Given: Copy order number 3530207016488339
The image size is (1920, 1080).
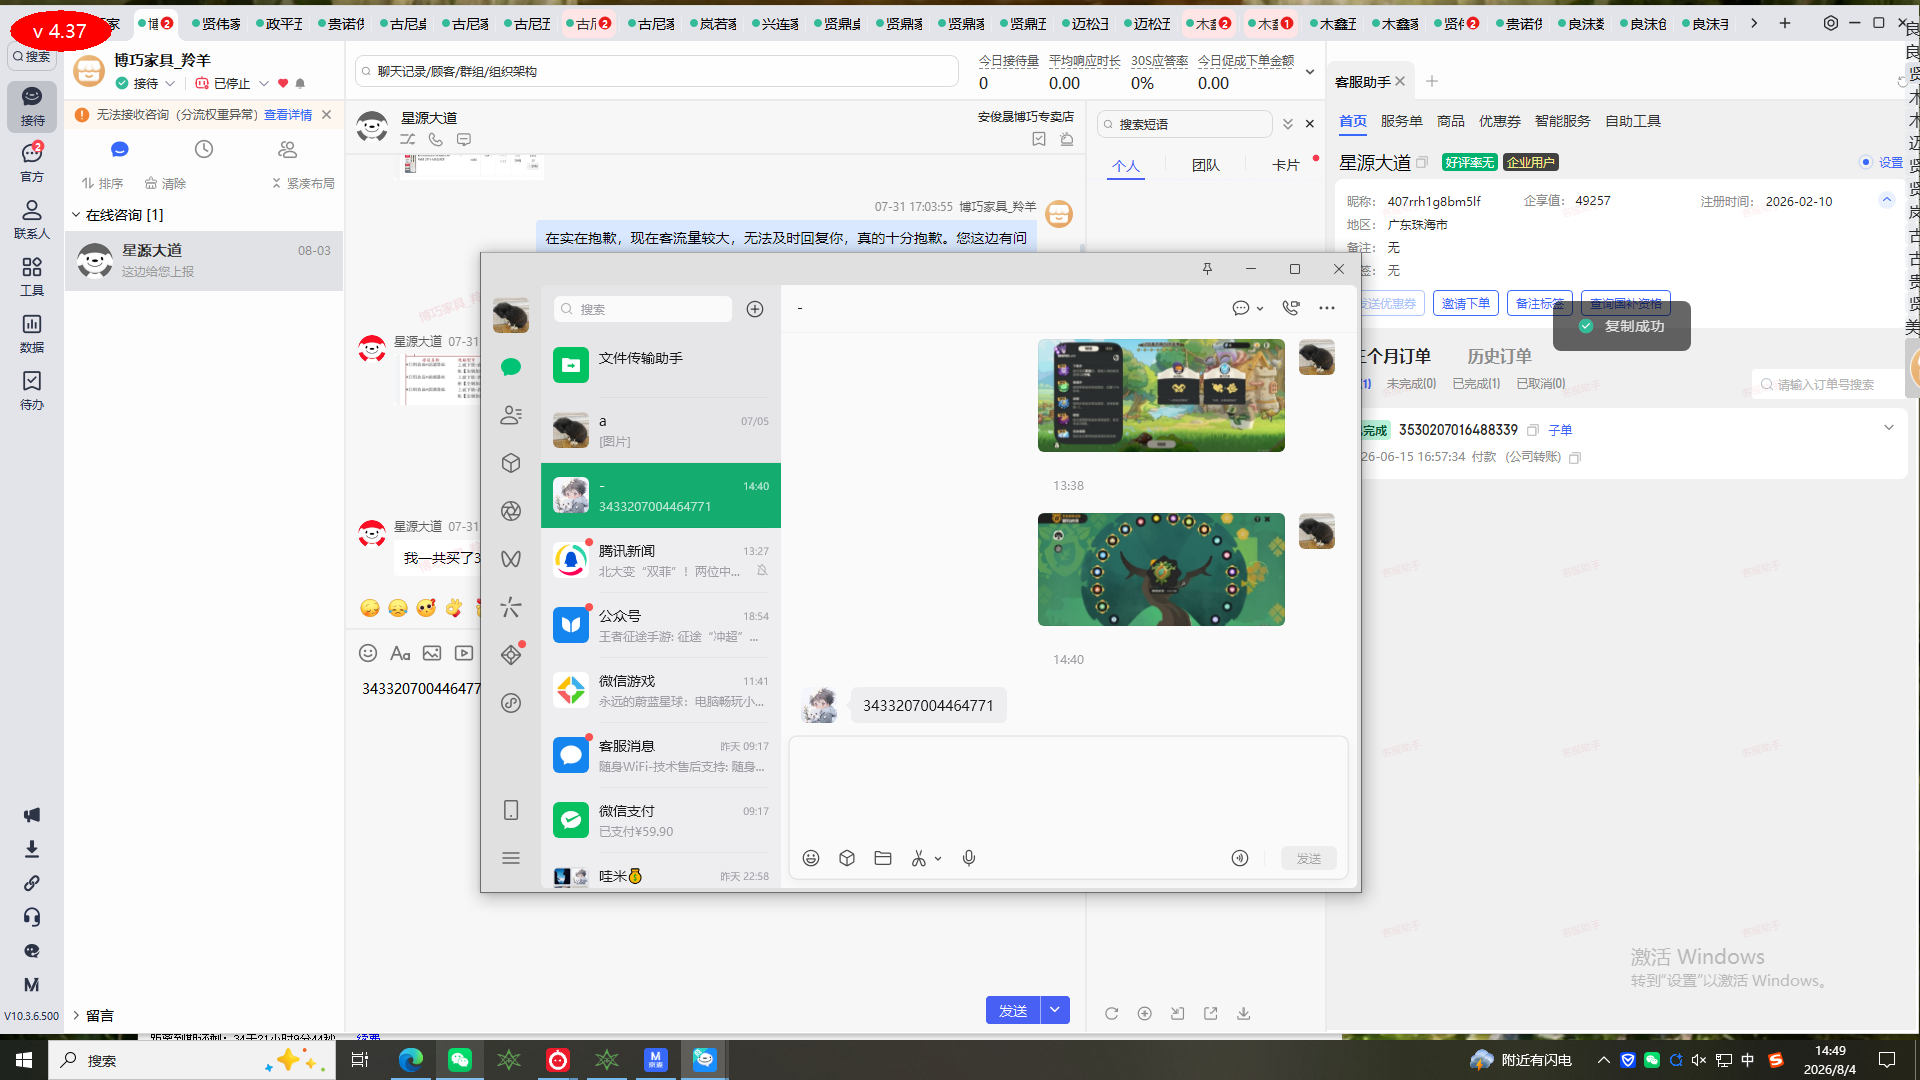Looking at the screenshot, I should [1532, 430].
